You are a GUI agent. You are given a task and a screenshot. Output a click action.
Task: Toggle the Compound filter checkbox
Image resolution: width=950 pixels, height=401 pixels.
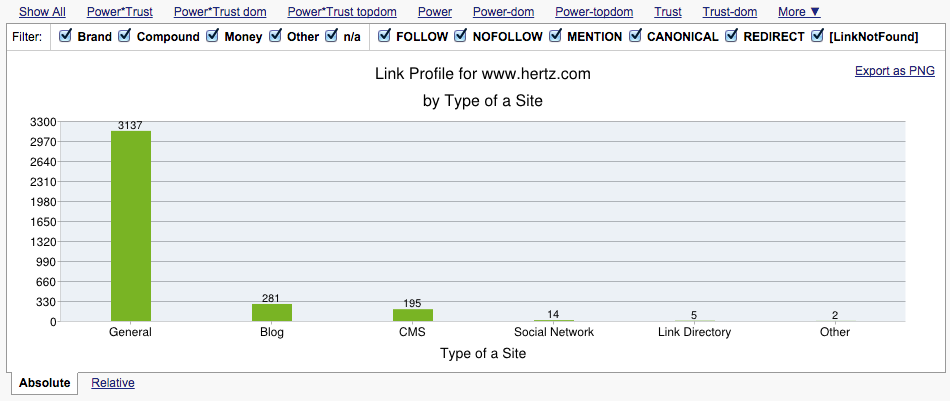point(124,36)
